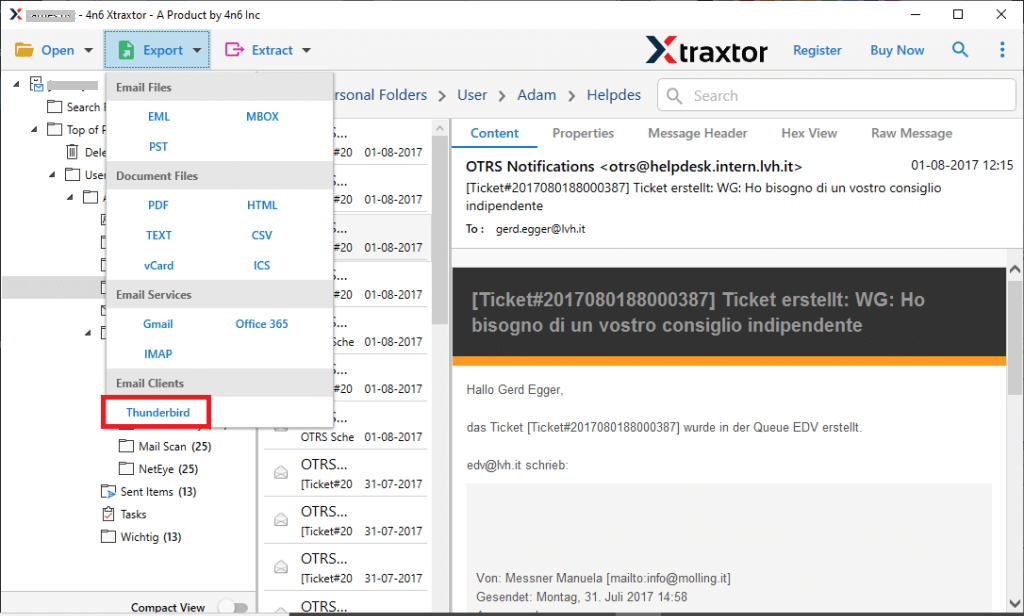Viewport: 1024px width, 616px height.
Task: Select Thunderbird under Email Clients
Action: pyautogui.click(x=156, y=412)
